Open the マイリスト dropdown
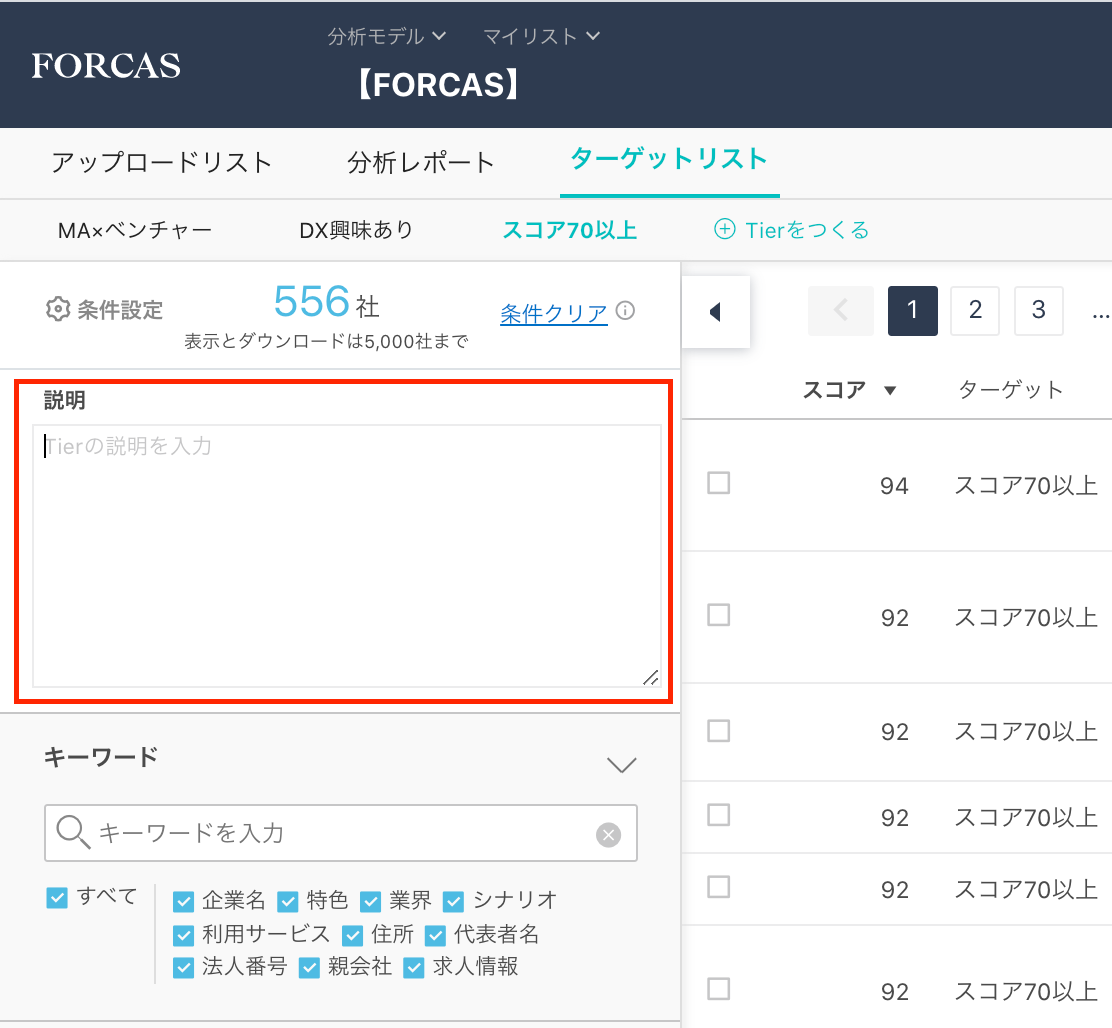1112x1028 pixels. pyautogui.click(x=541, y=36)
